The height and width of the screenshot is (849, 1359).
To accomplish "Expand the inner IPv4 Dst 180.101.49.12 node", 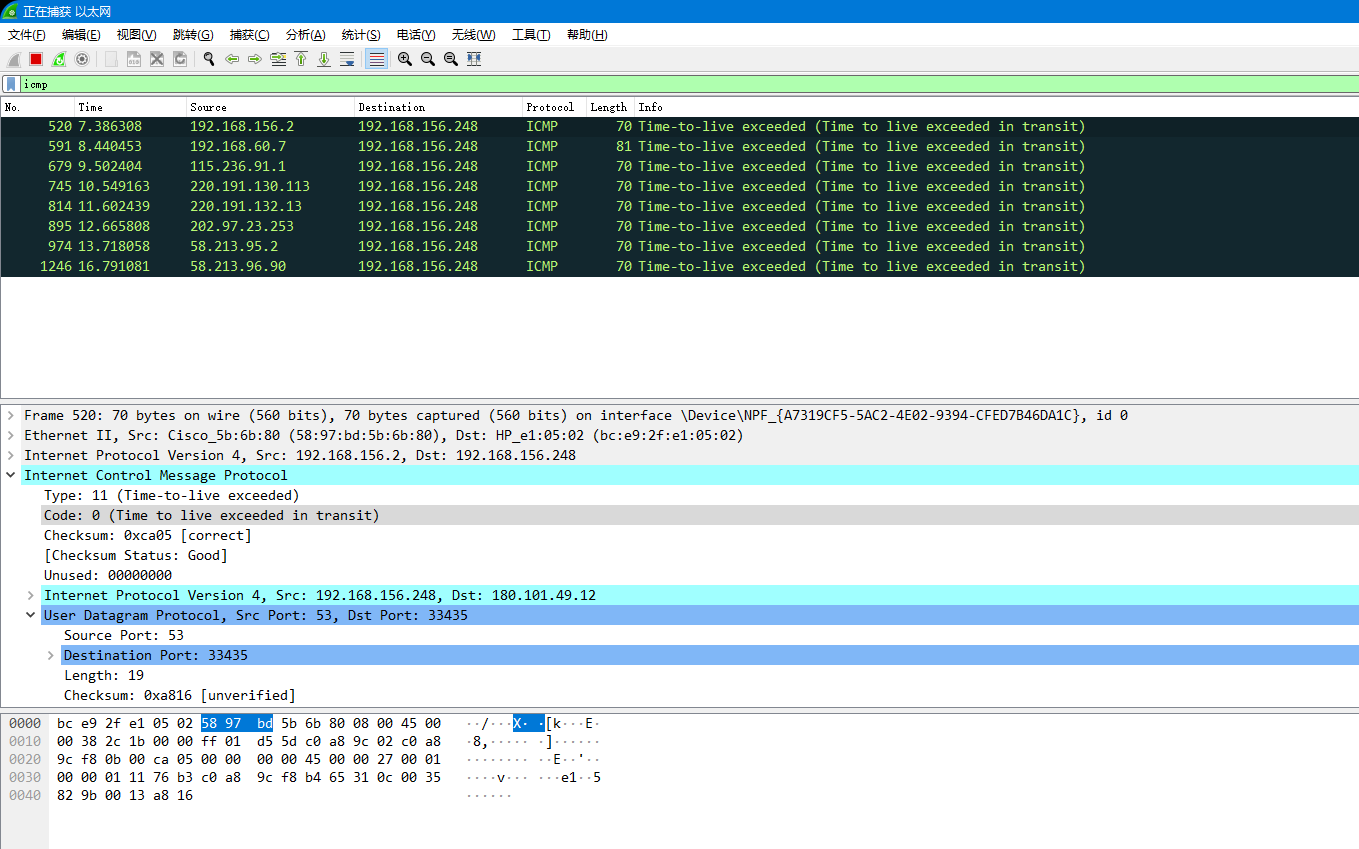I will [x=31, y=595].
